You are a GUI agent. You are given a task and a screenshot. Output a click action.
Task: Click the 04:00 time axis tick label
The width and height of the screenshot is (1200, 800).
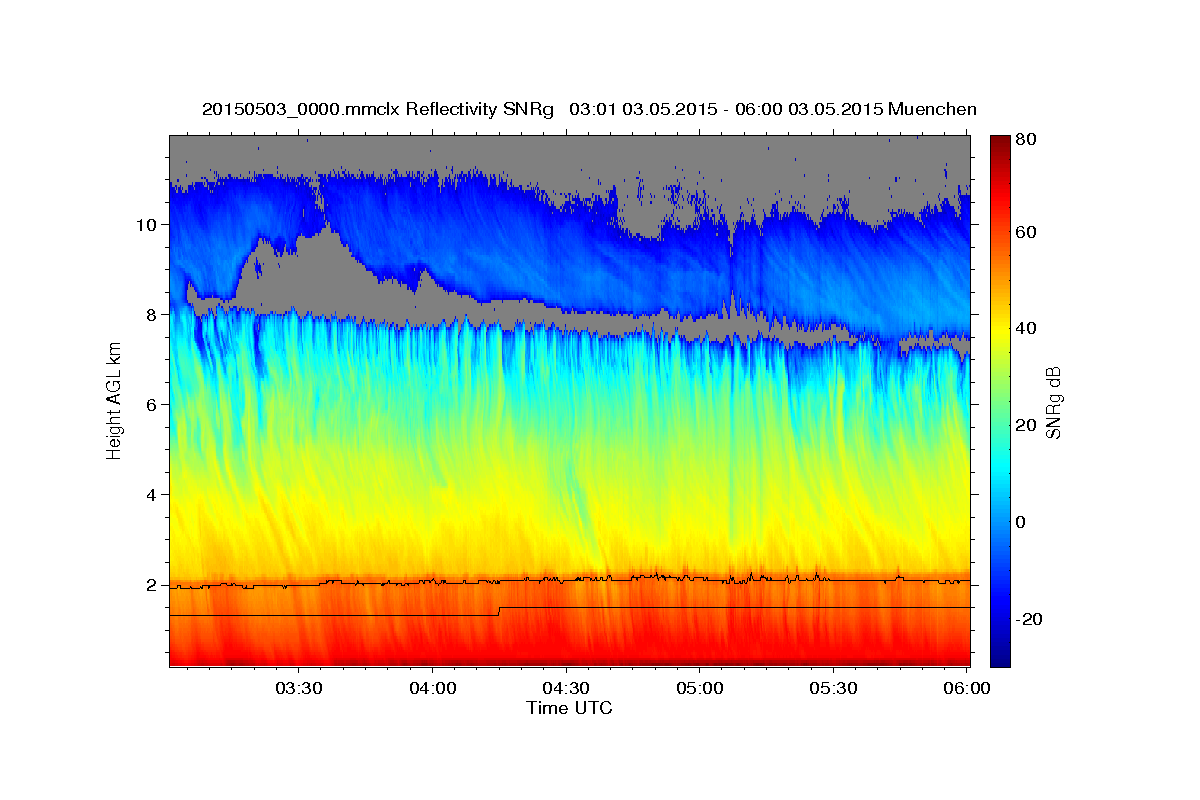point(432,689)
